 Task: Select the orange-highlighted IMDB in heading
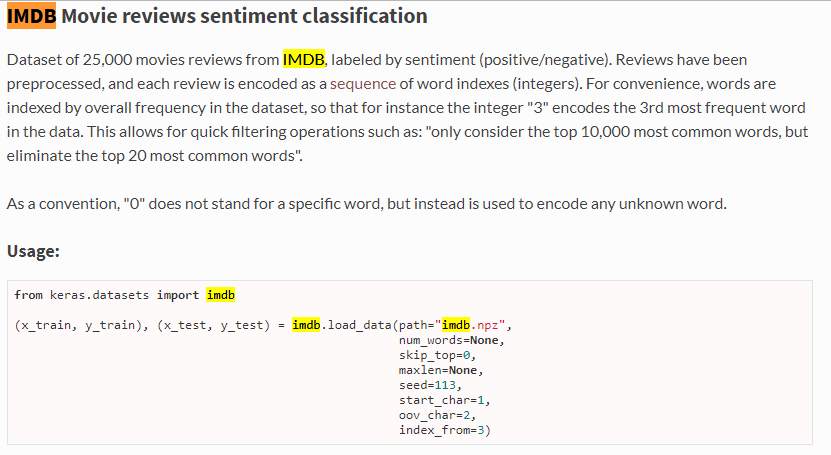(x=31, y=16)
